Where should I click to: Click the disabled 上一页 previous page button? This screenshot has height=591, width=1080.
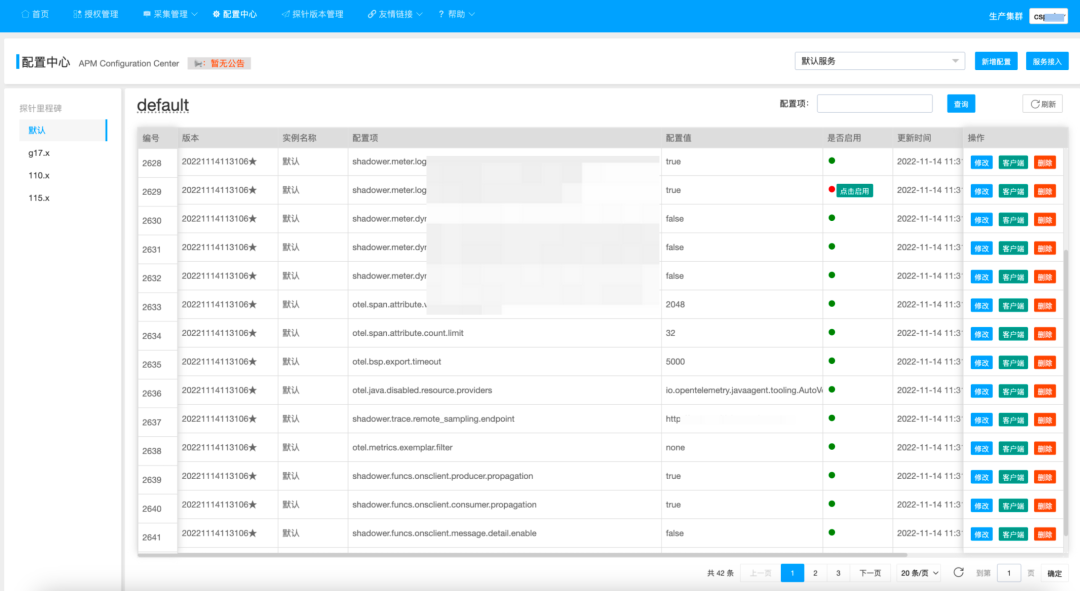coord(760,573)
